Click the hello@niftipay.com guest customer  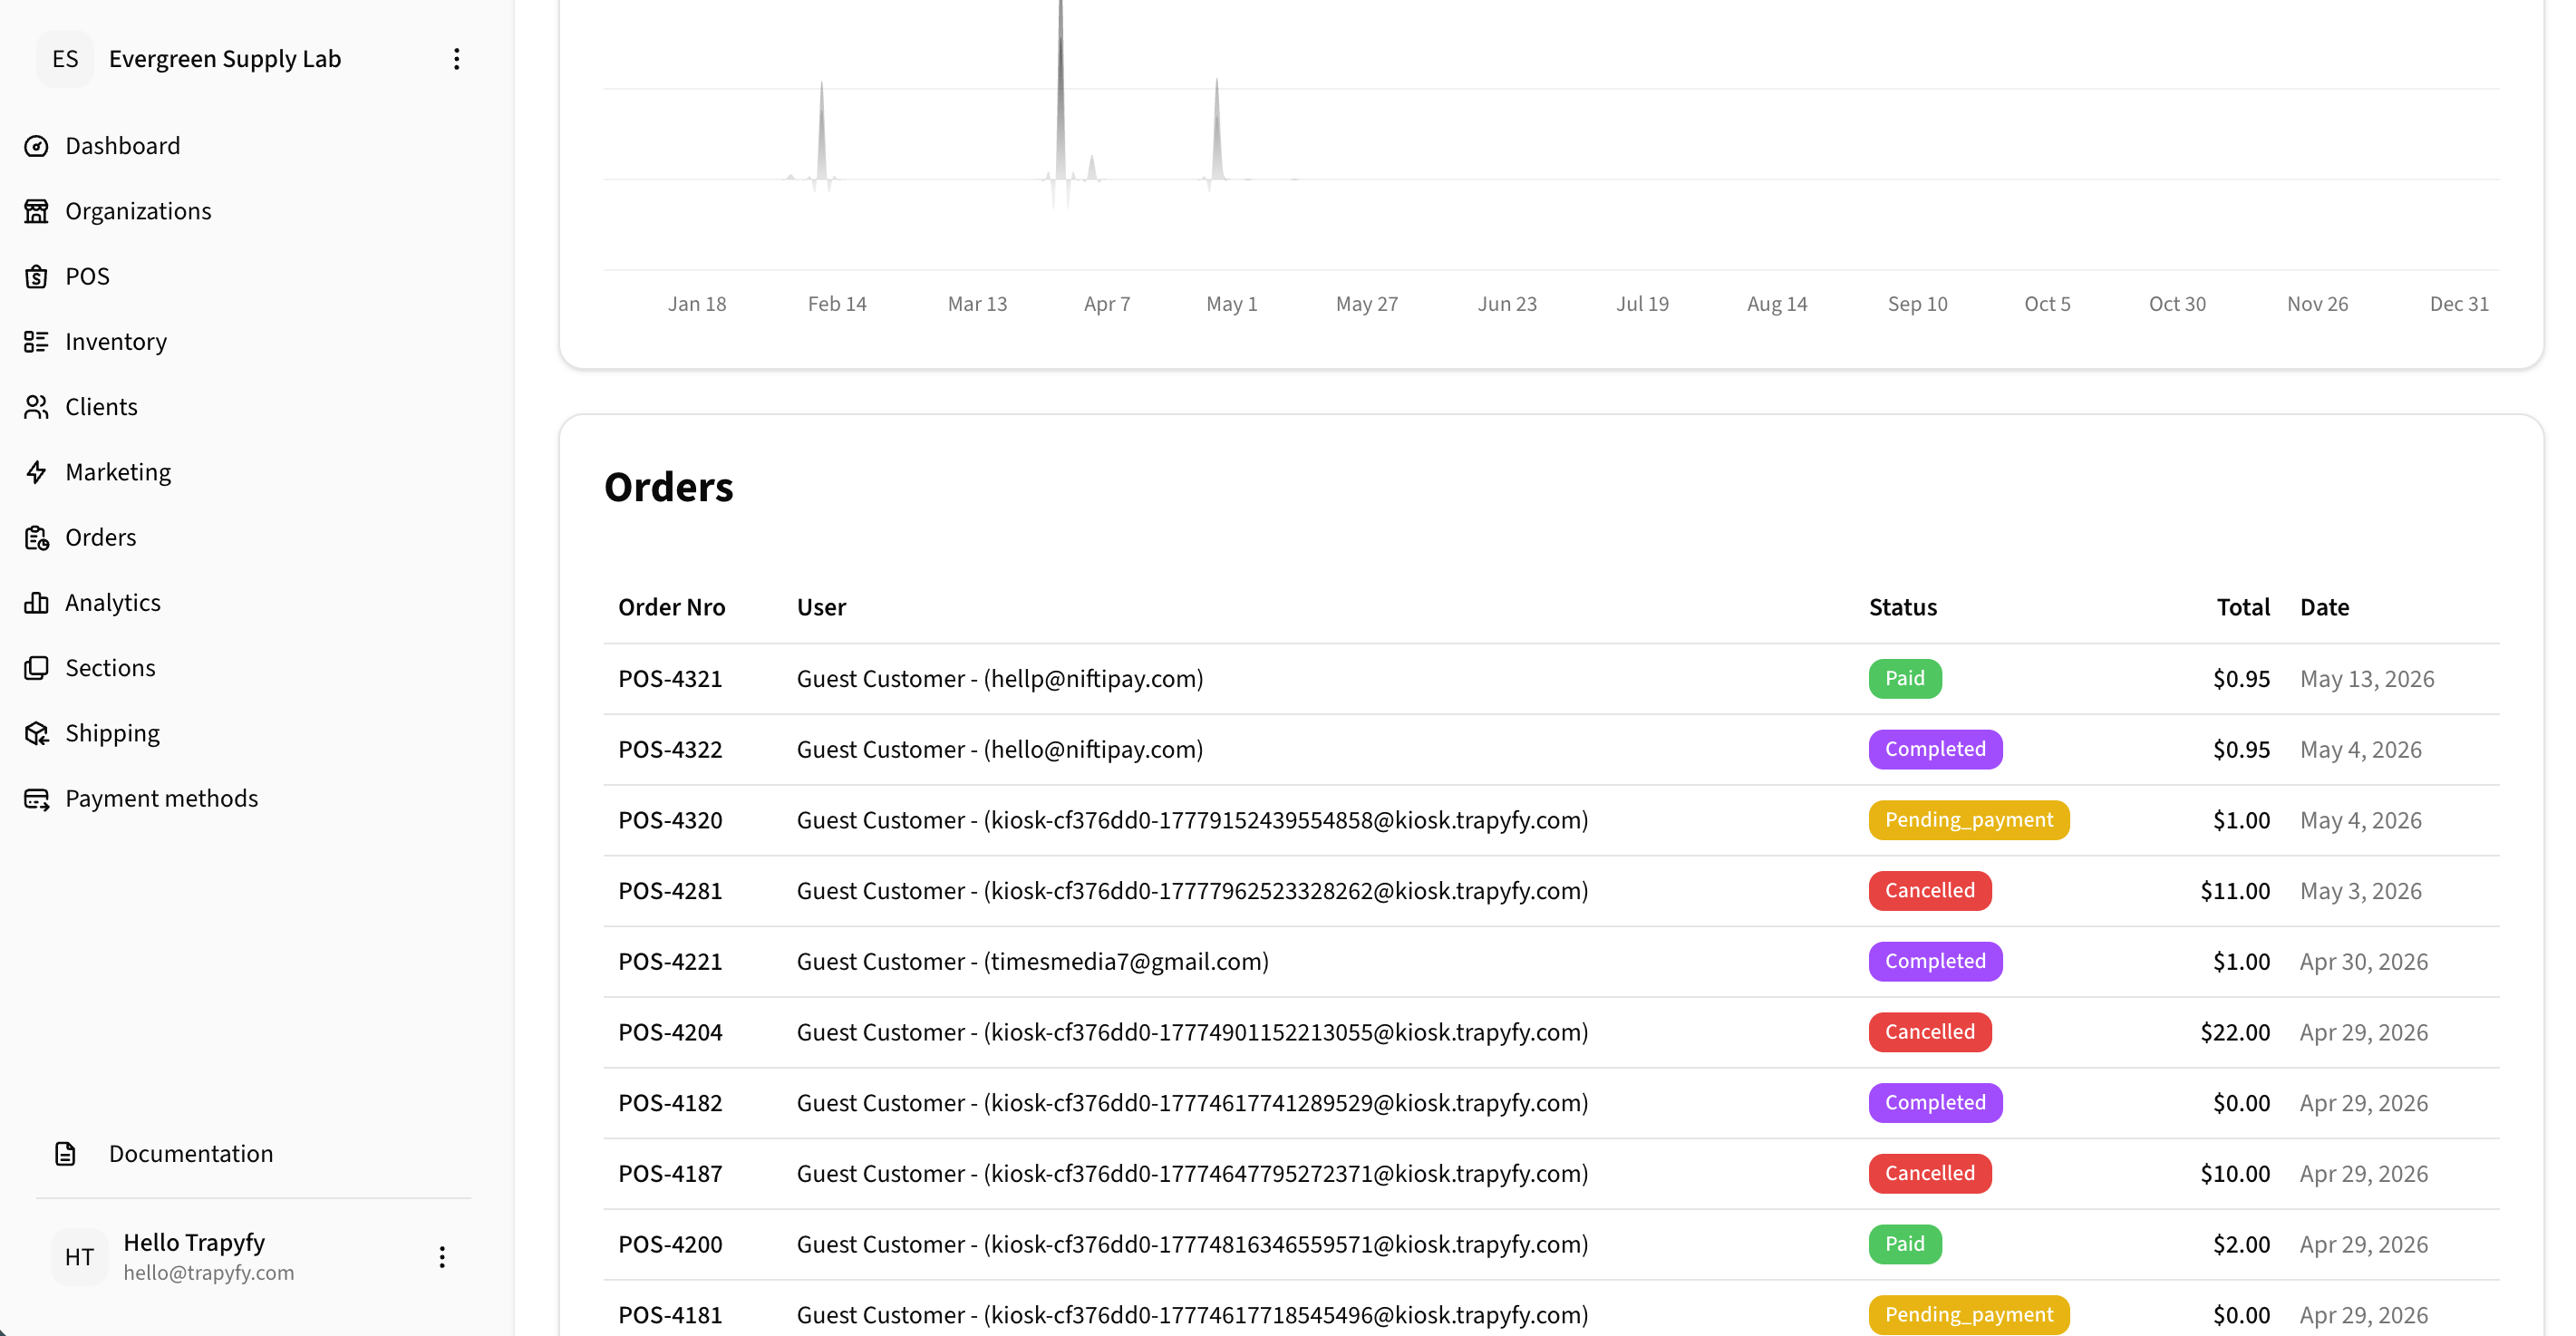(1000, 750)
